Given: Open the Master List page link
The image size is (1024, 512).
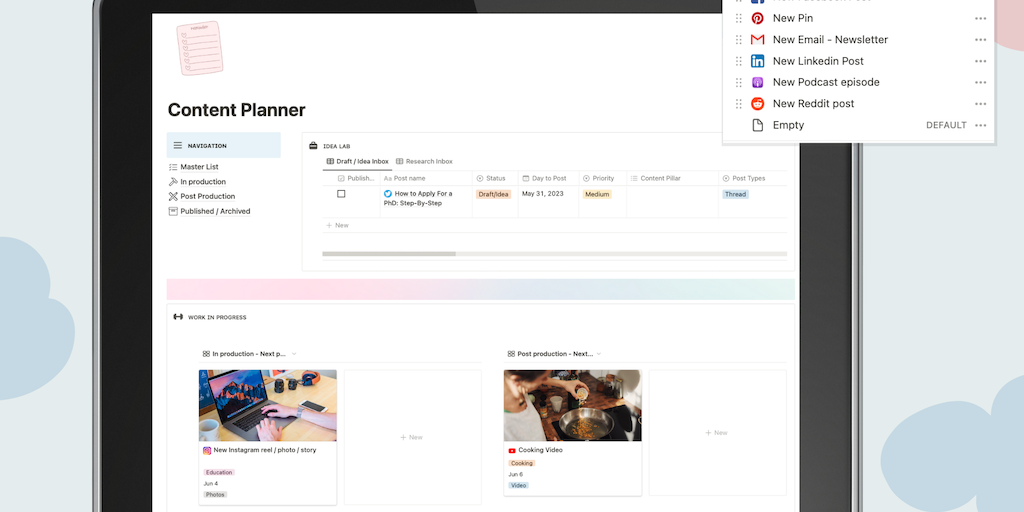Looking at the screenshot, I should coord(199,167).
